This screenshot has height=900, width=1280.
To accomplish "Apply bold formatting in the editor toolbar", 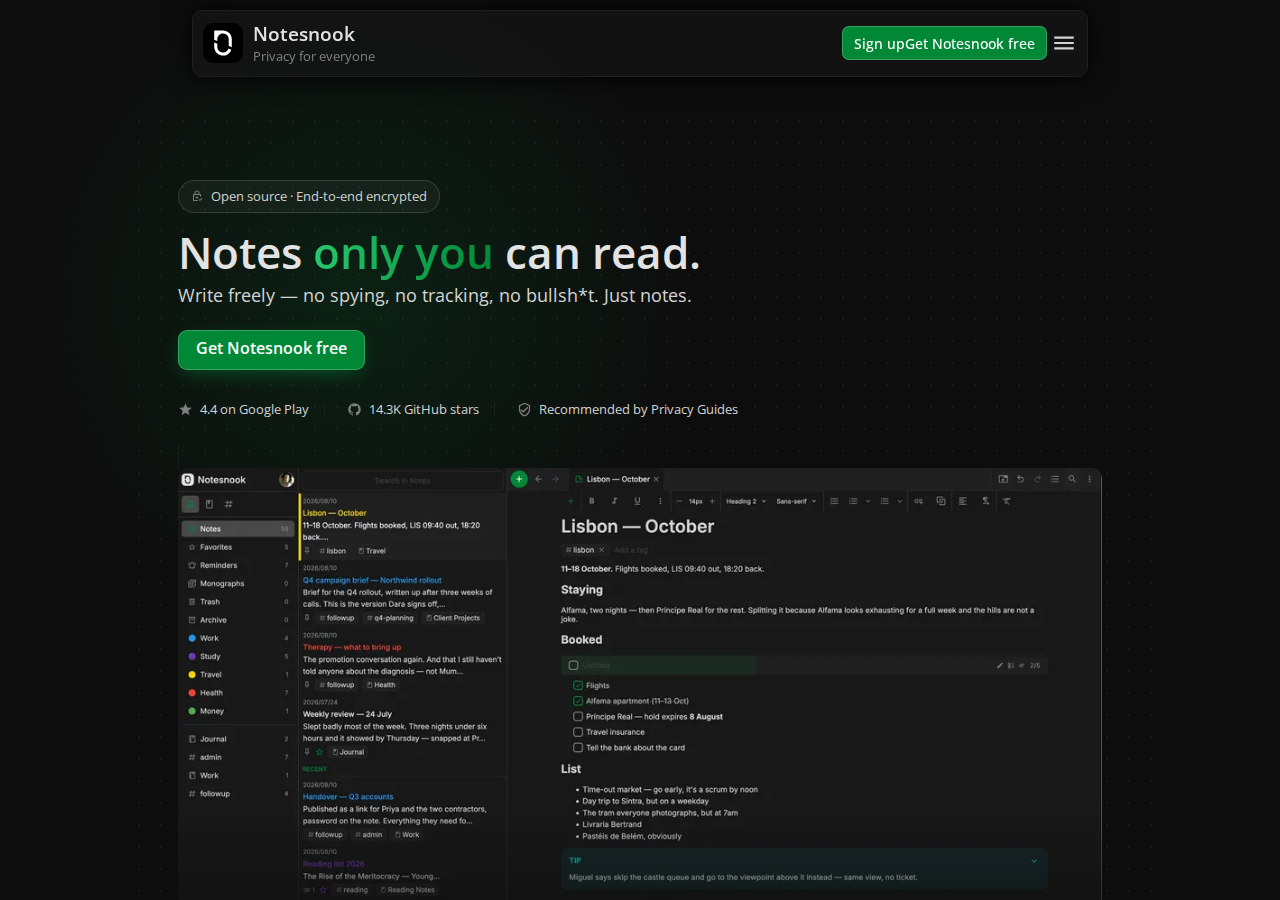I will tap(591, 501).
